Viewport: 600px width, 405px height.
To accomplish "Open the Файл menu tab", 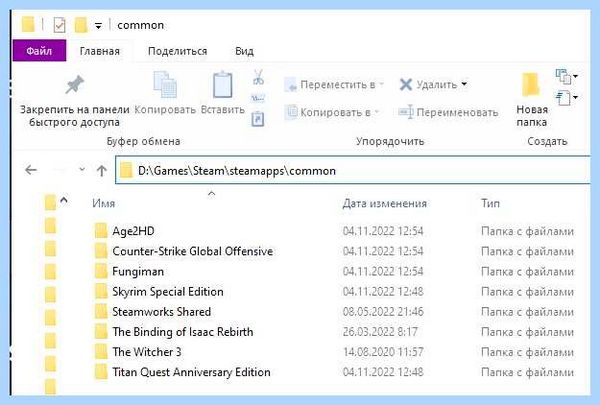I will tap(39, 51).
